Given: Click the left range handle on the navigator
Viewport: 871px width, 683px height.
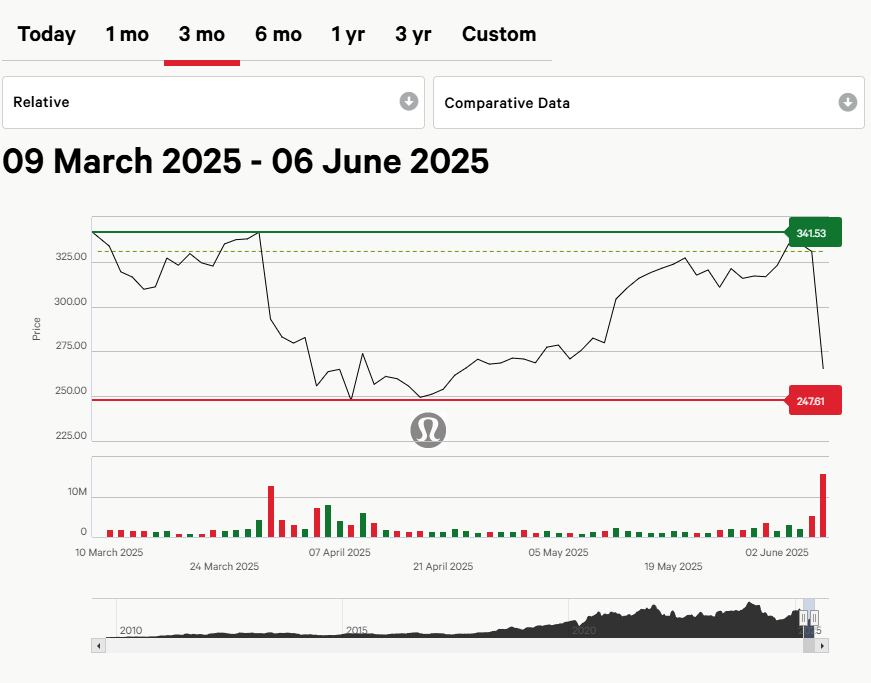Looking at the screenshot, I should click(x=803, y=617).
